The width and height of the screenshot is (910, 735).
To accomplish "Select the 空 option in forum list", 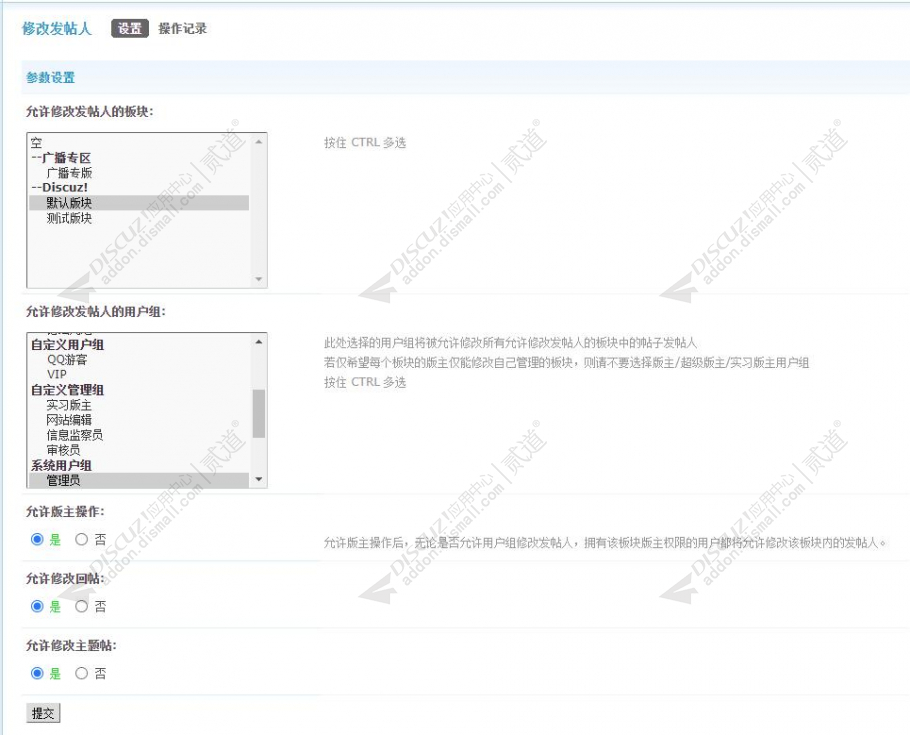I will 139,142.
